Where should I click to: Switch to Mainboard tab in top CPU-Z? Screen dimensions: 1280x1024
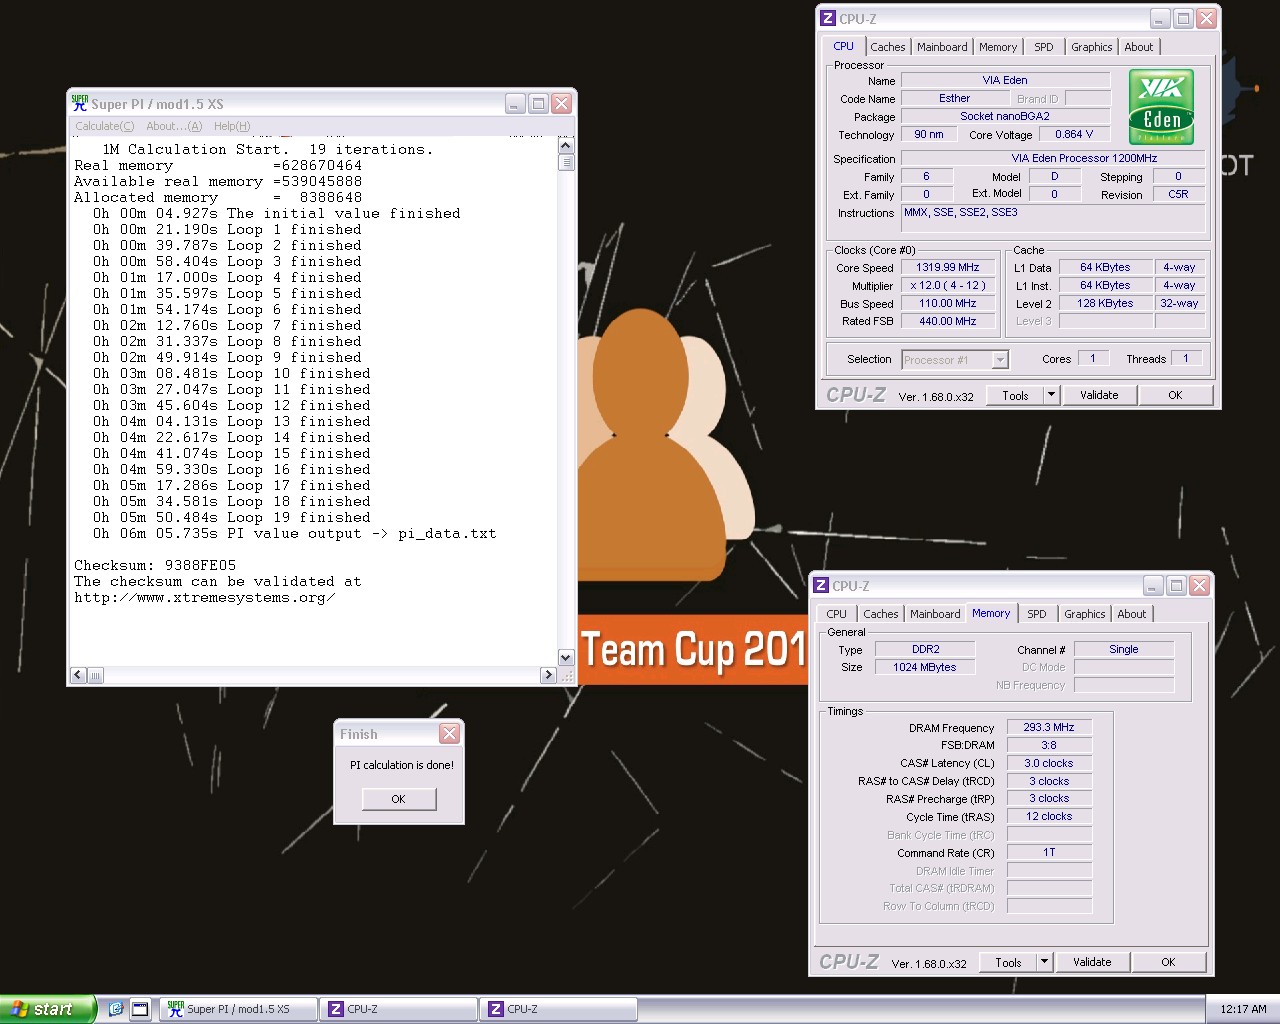point(942,47)
